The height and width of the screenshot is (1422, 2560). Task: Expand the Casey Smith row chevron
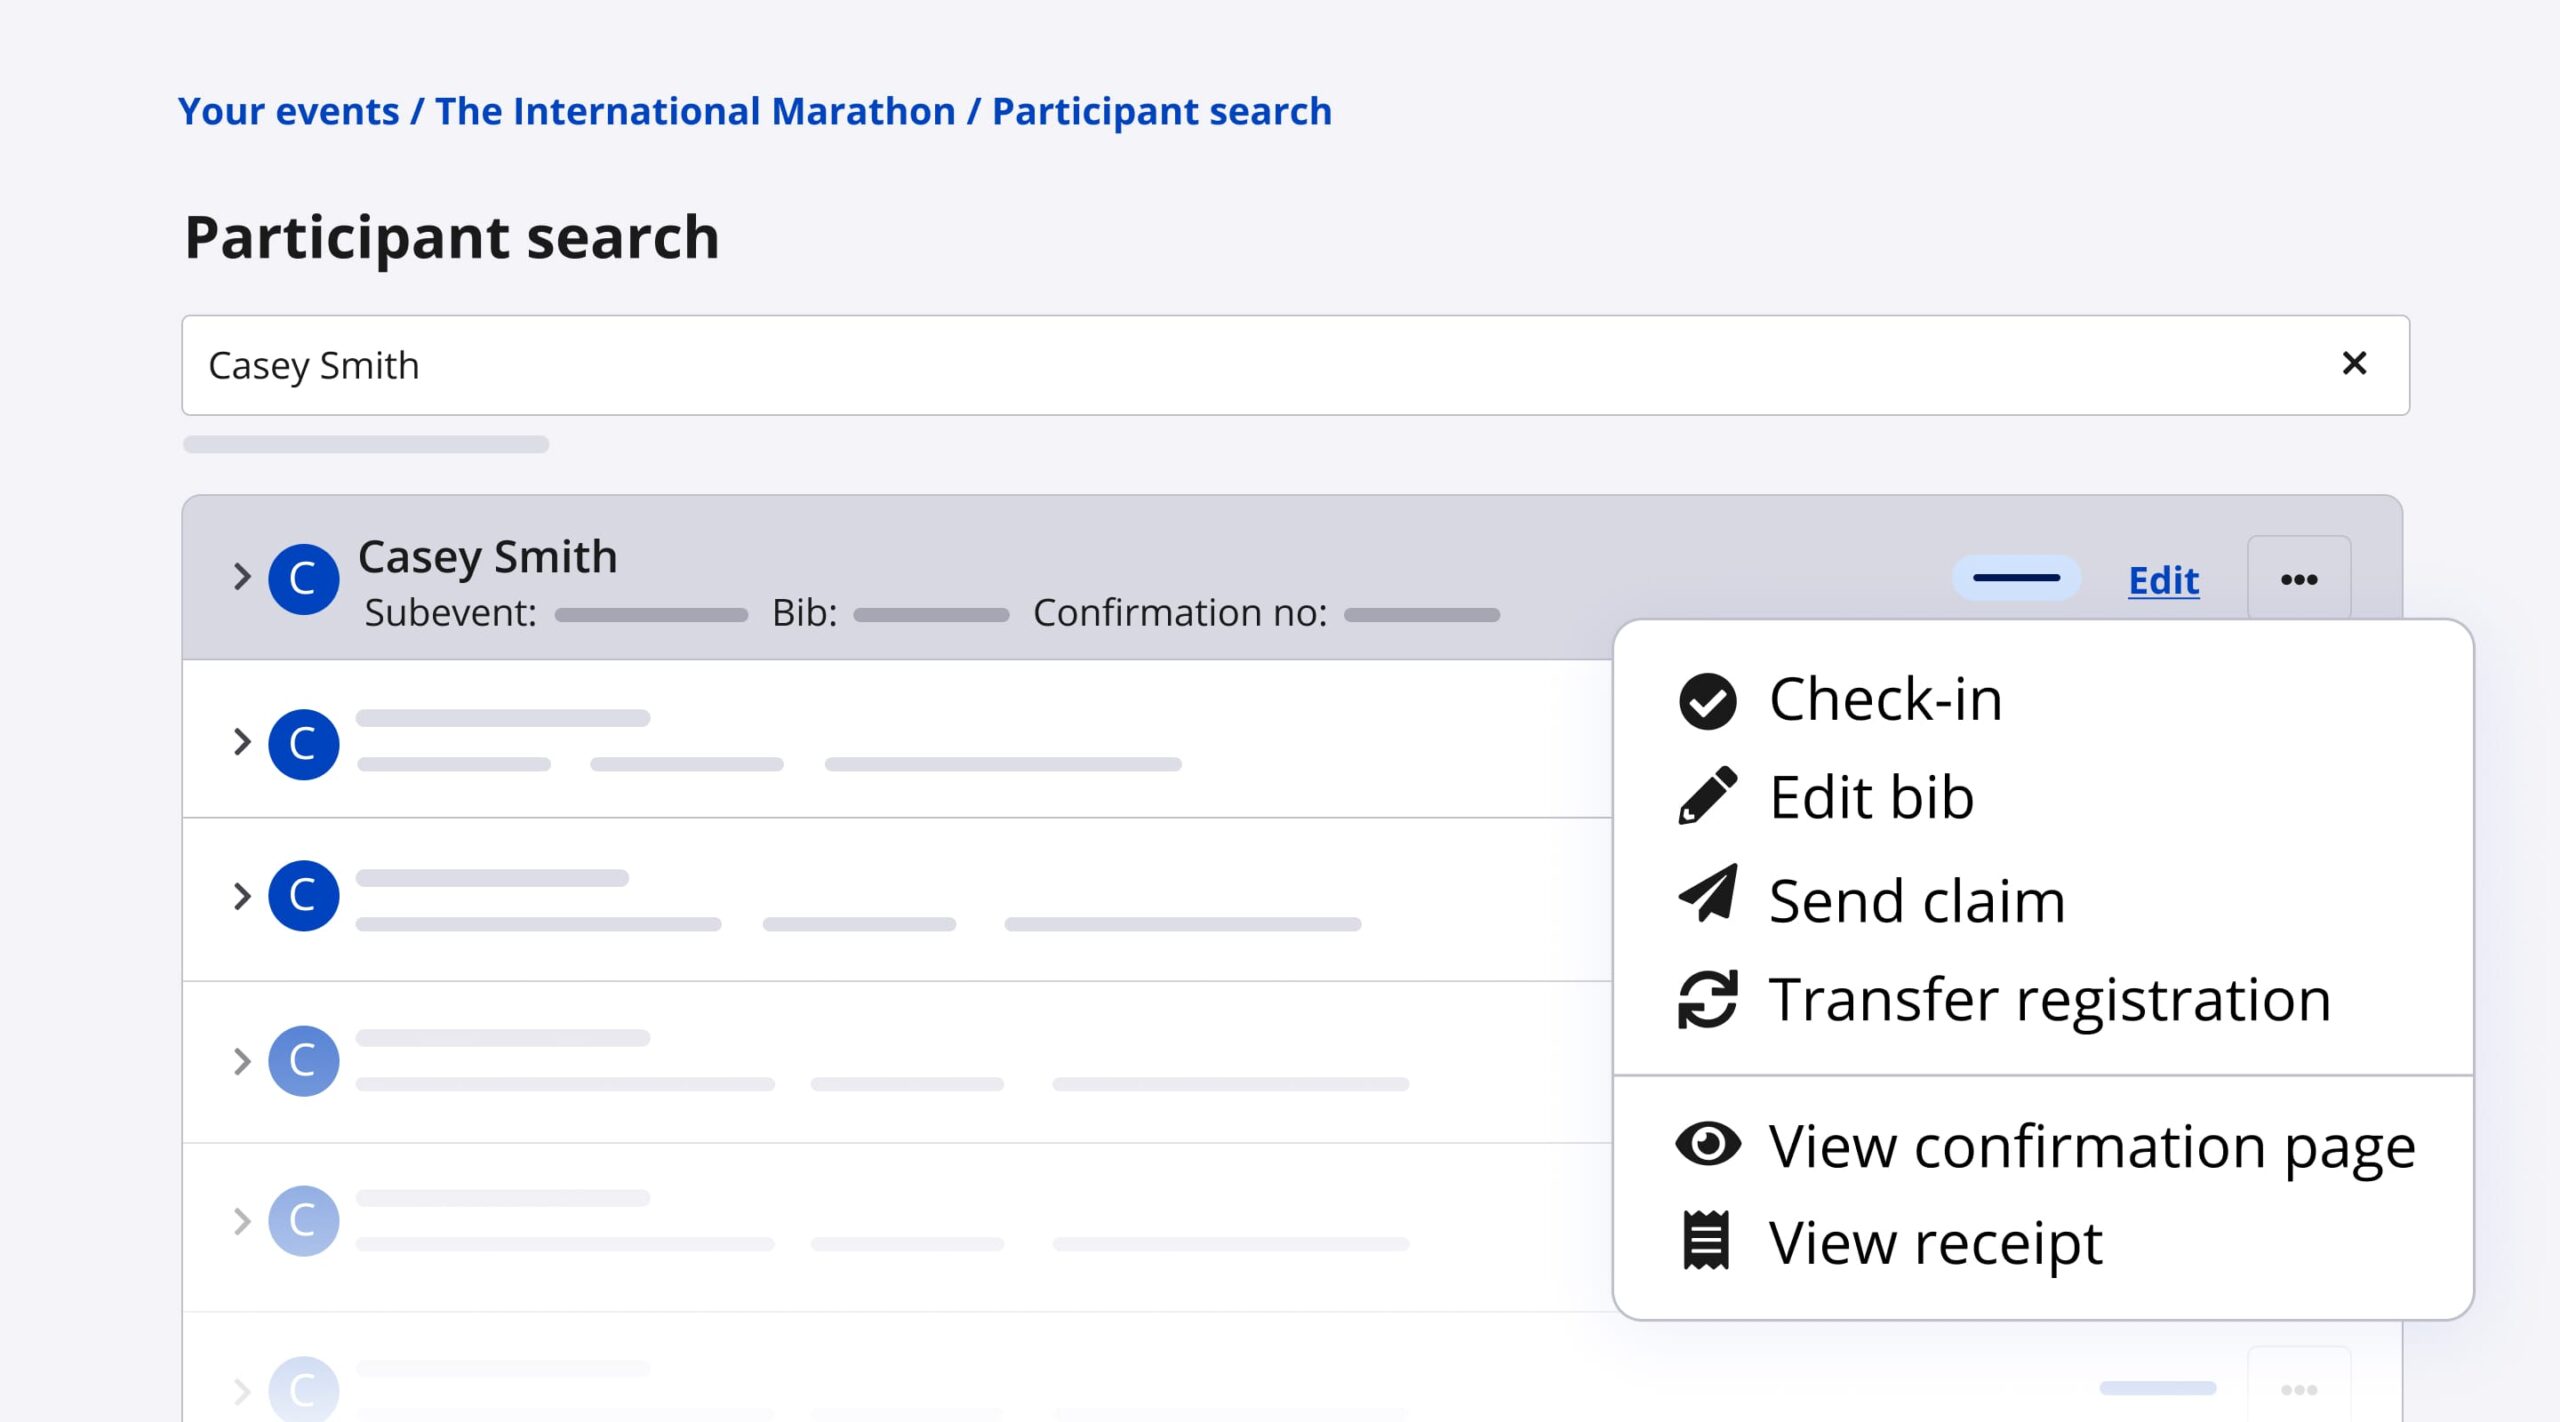point(241,576)
